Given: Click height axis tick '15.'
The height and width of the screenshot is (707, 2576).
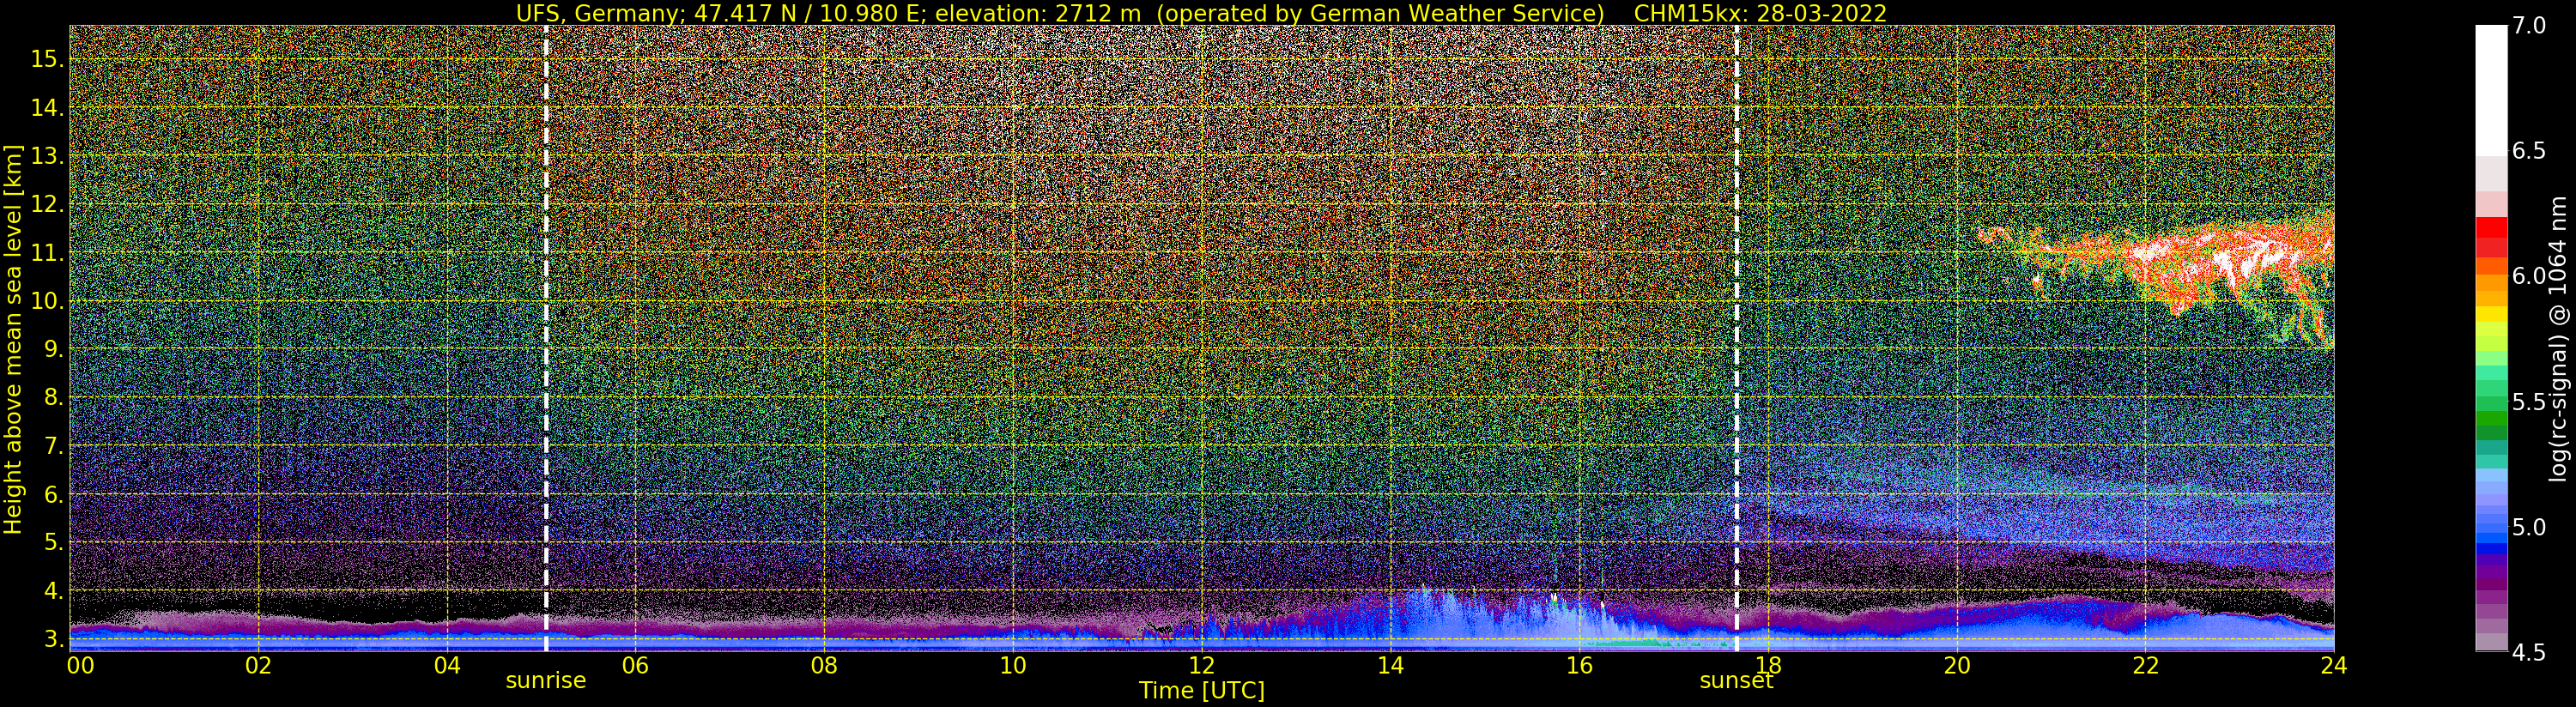Looking at the screenshot, I should [x=46, y=59].
